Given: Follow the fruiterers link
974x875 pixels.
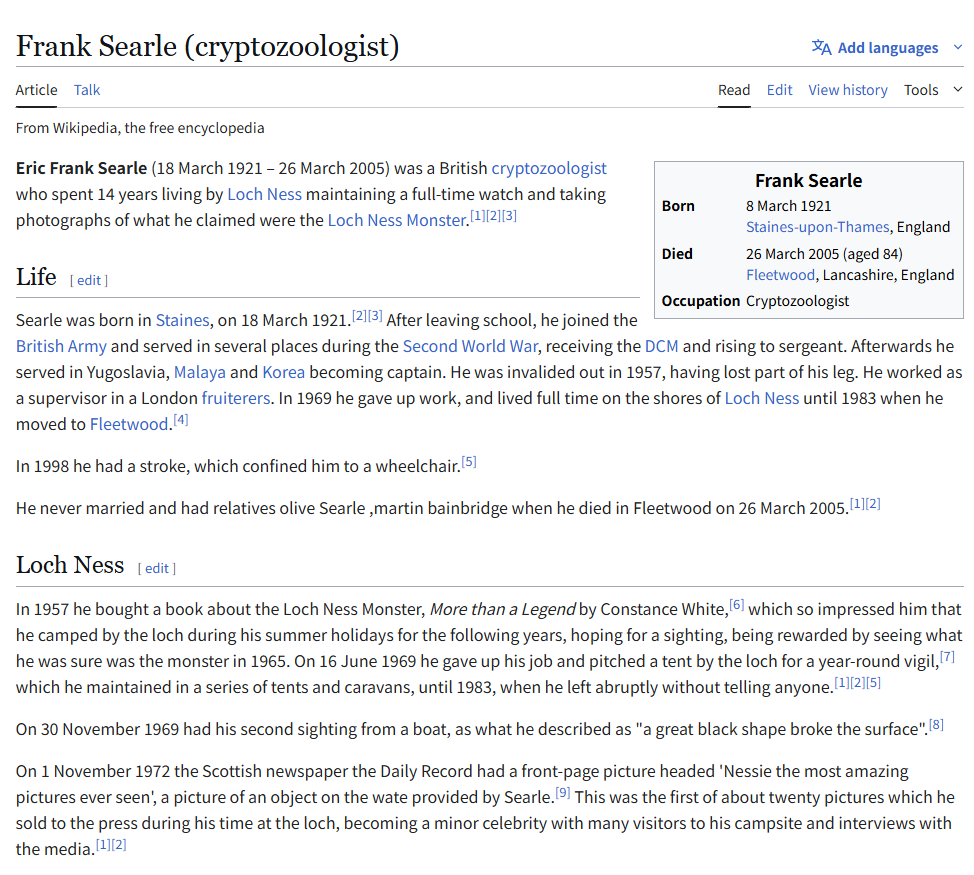Looking at the screenshot, I should pyautogui.click(x=236, y=398).
